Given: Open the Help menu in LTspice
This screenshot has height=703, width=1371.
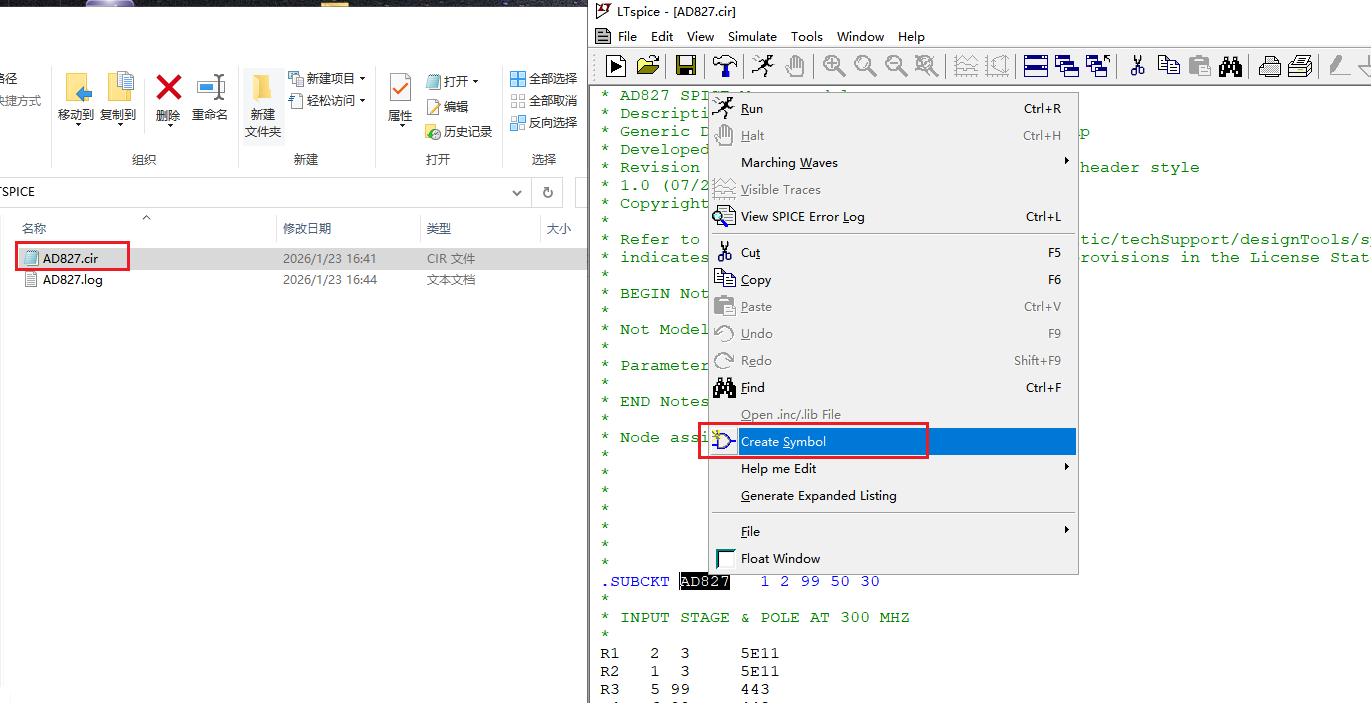Looking at the screenshot, I should point(911,36).
